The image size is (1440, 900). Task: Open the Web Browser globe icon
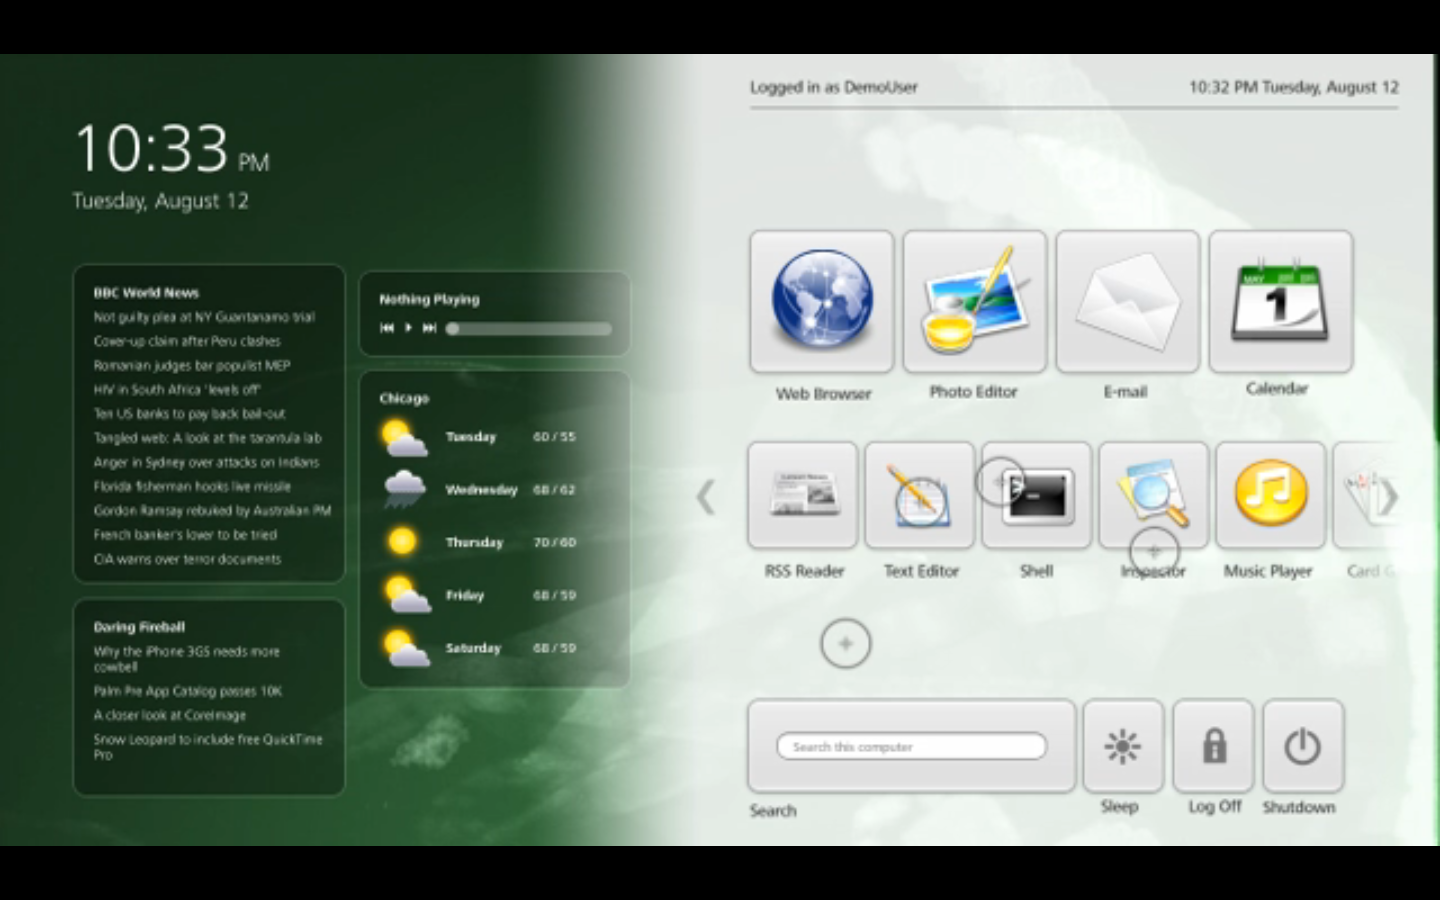pyautogui.click(x=821, y=302)
